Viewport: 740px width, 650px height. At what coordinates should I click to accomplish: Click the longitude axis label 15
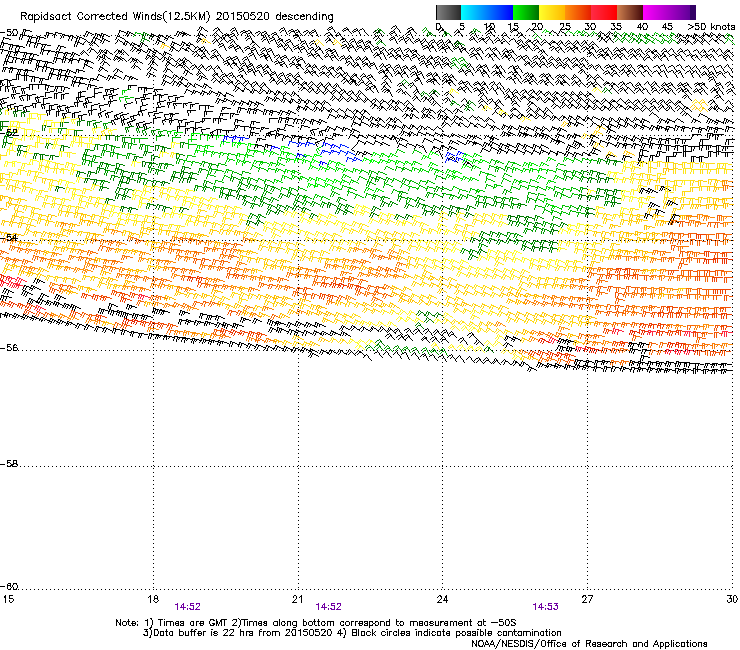8,599
